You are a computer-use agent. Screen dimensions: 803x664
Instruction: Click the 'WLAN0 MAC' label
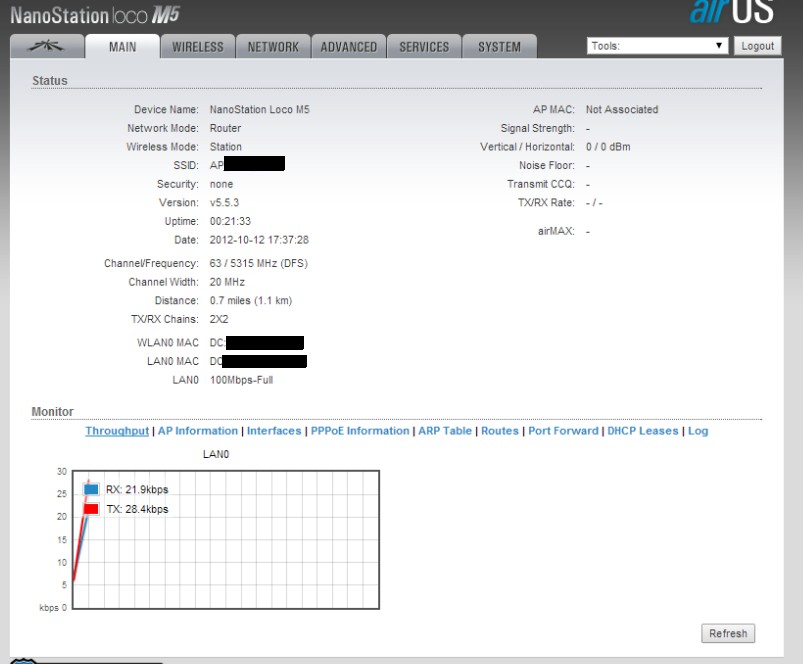[167, 342]
